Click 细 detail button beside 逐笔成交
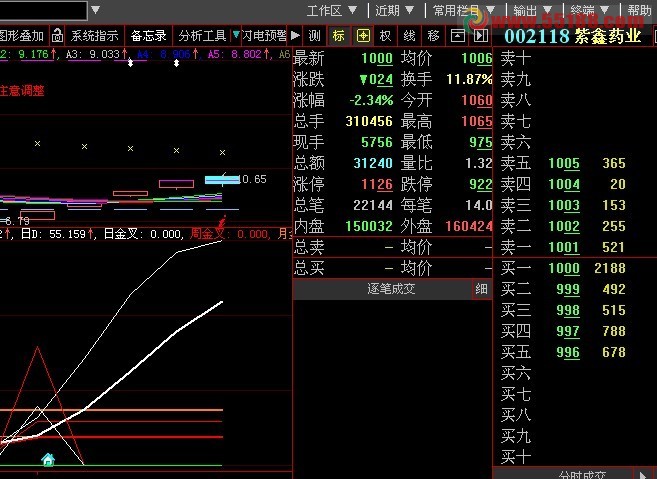 coord(481,289)
